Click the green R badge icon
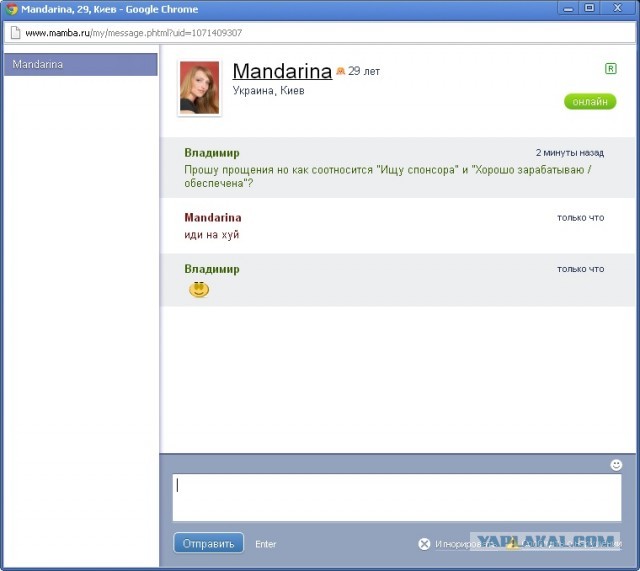The width and height of the screenshot is (640, 571). pos(610,68)
